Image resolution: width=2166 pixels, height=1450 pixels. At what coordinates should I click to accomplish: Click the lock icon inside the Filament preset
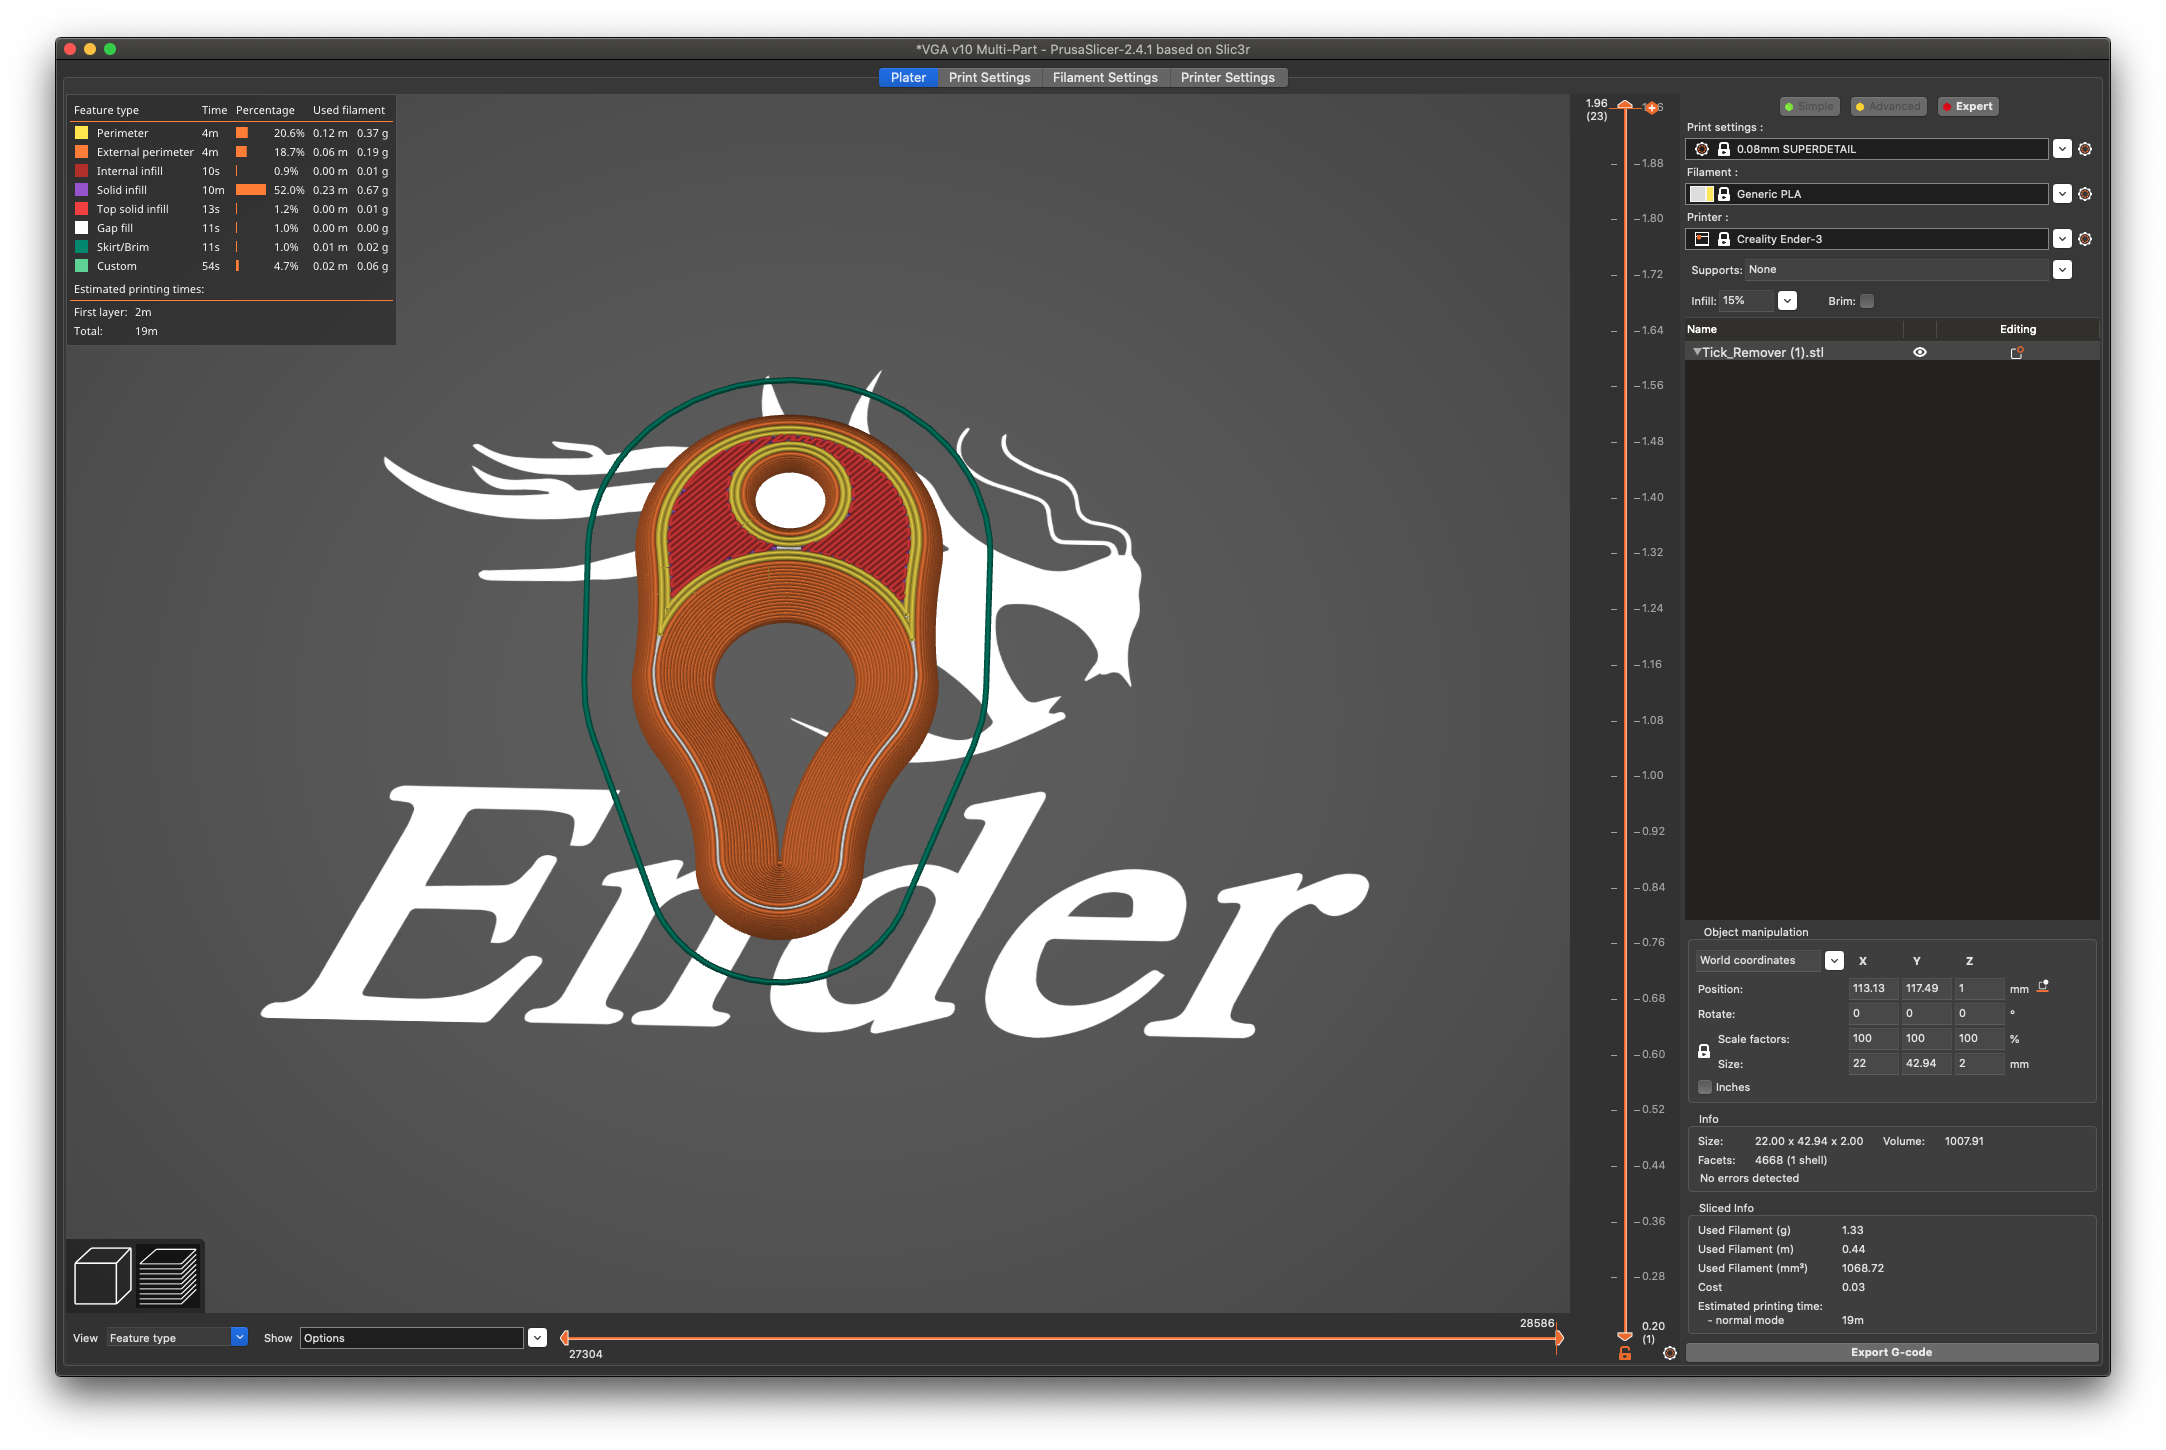[x=1724, y=194]
